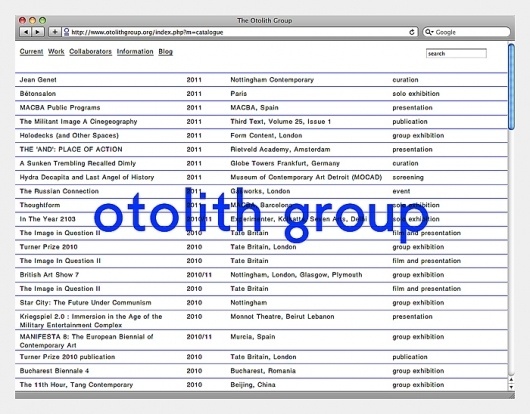Select Bucharest Biennale 4 entry
Viewport: 530px width, 414px height.
54,371
